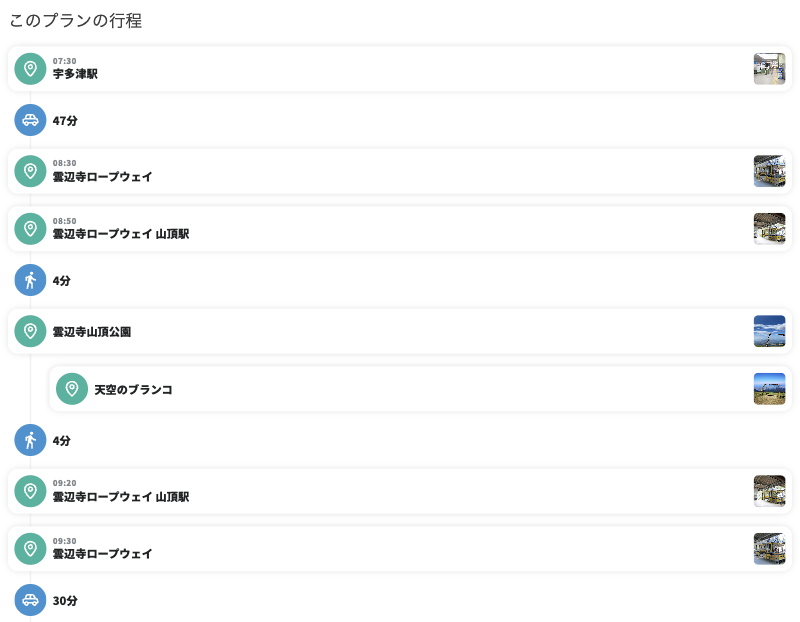Click the second walking icon before 09:20
Image resolution: width=800 pixels, height=622 pixels.
point(30,440)
